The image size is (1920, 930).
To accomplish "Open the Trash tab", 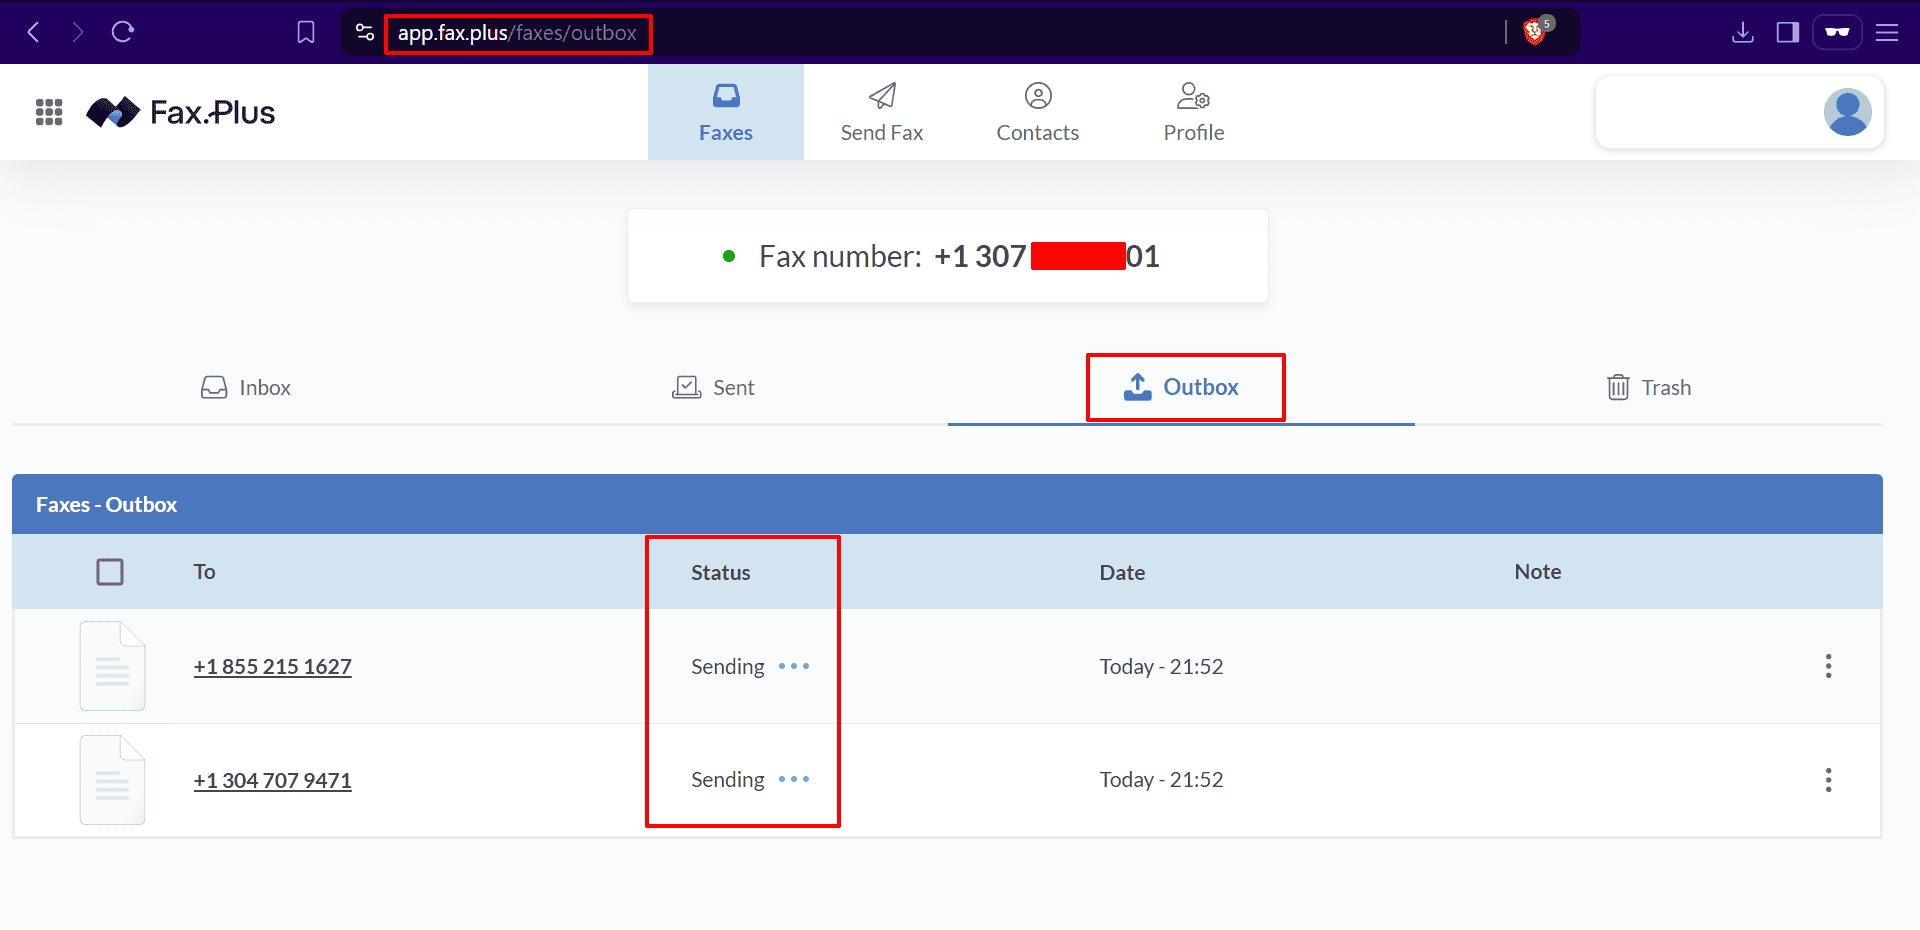I will (x=1648, y=388).
